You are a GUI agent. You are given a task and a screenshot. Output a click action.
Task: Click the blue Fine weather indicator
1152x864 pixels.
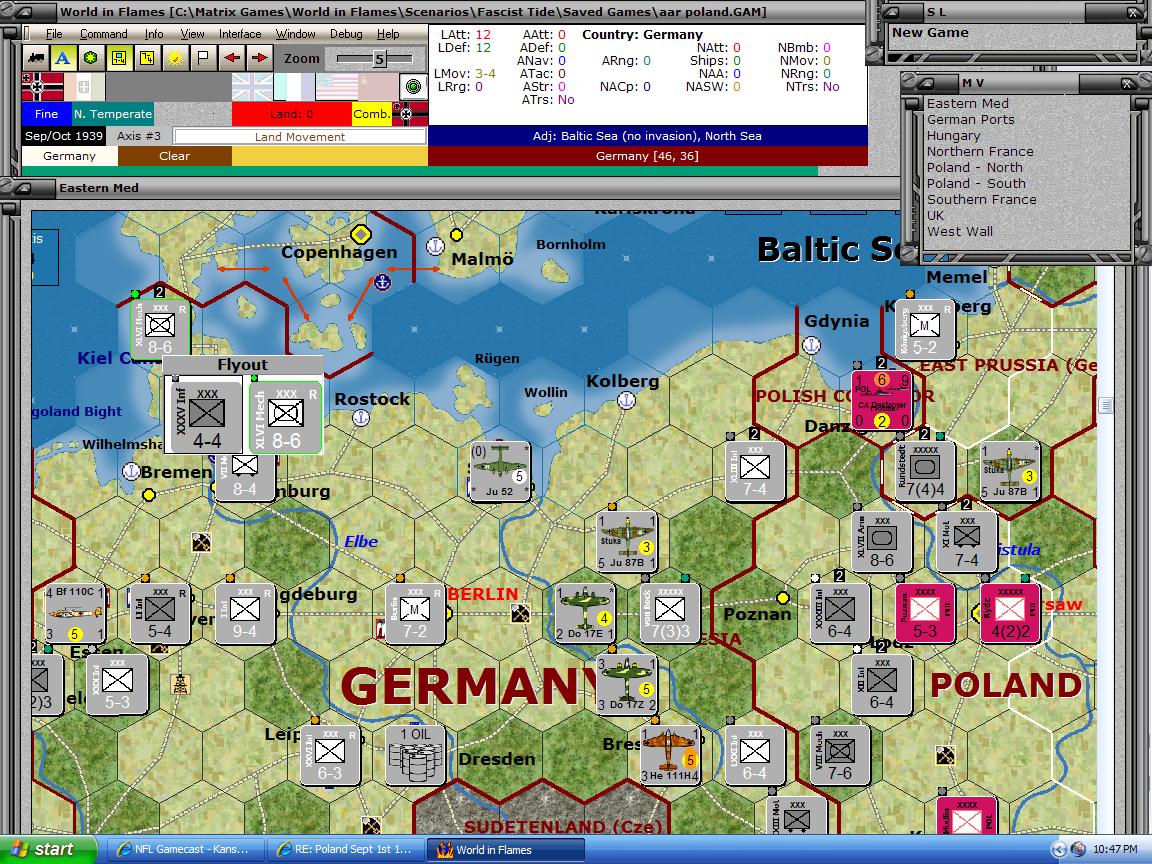point(46,114)
